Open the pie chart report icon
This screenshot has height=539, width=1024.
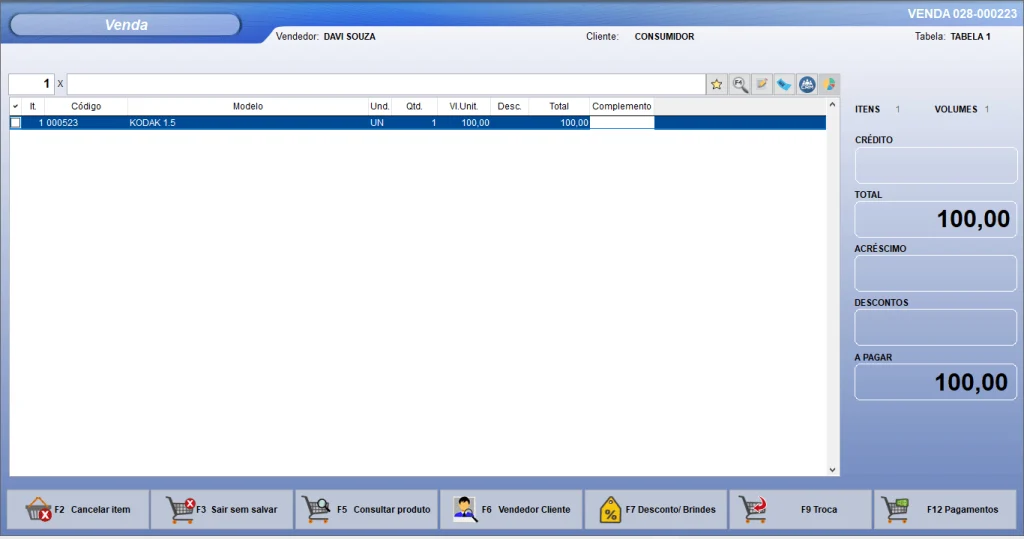click(829, 85)
